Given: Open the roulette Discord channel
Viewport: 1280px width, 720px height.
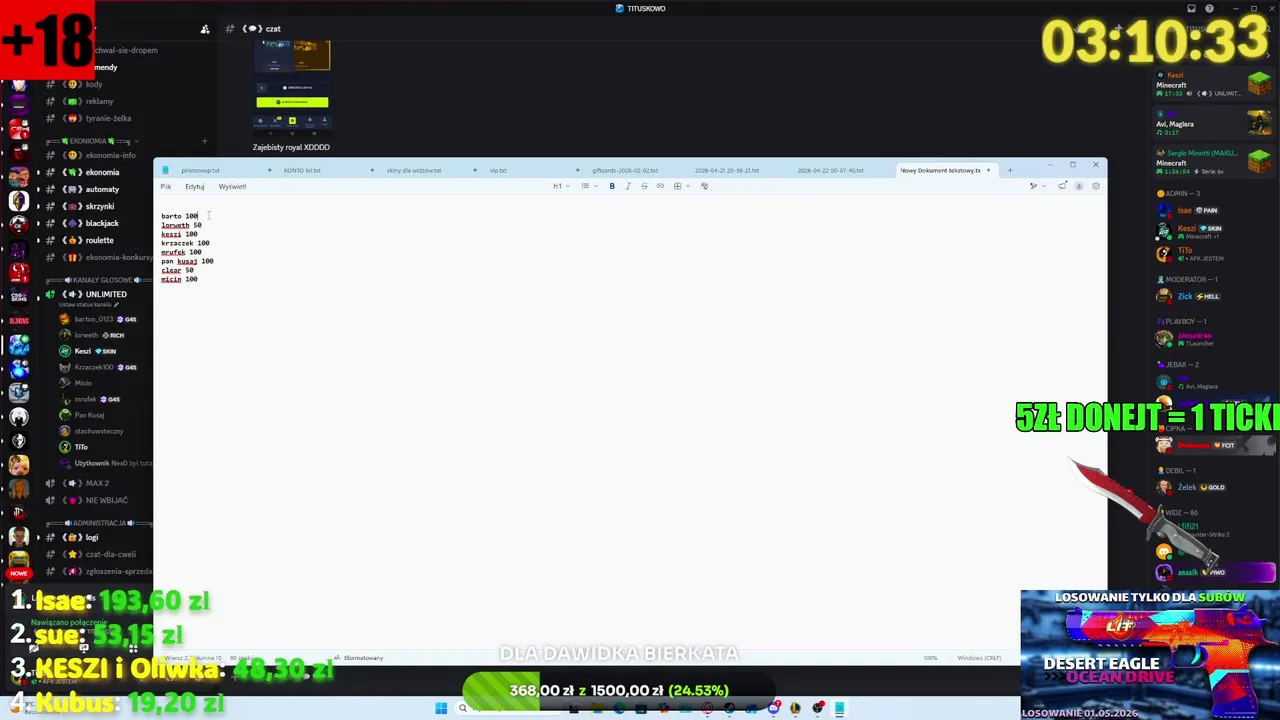Looking at the screenshot, I should (x=98, y=240).
